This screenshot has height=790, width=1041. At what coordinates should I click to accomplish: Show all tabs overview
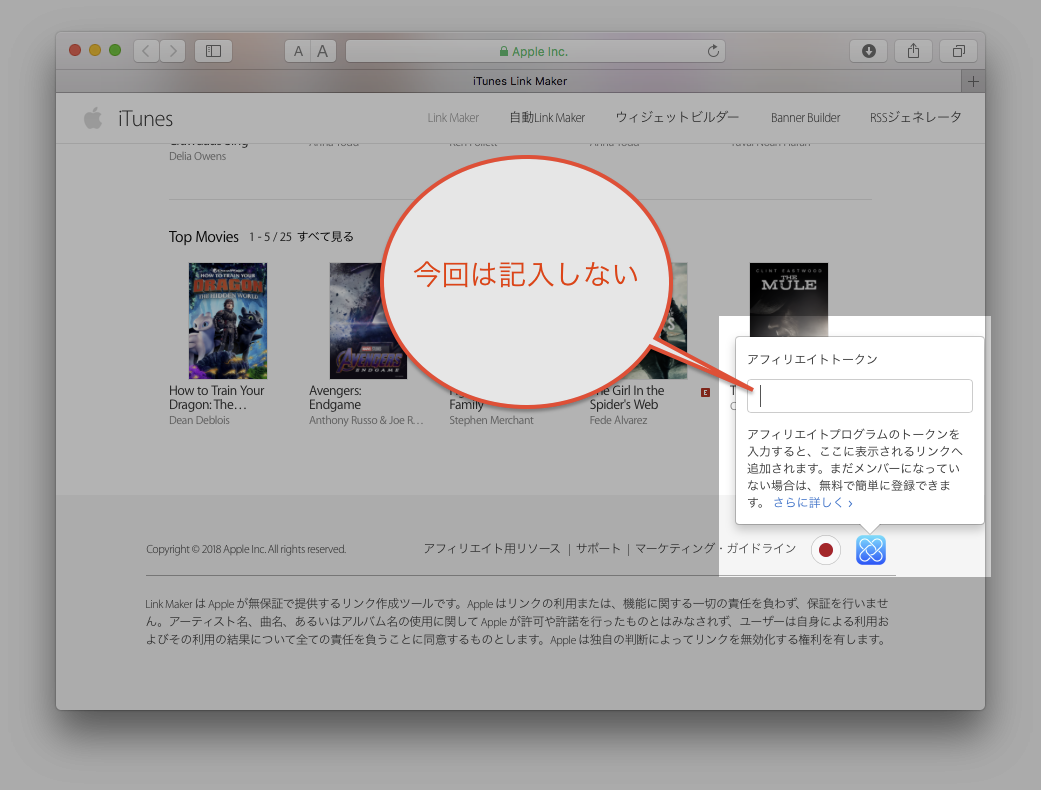[x=957, y=50]
